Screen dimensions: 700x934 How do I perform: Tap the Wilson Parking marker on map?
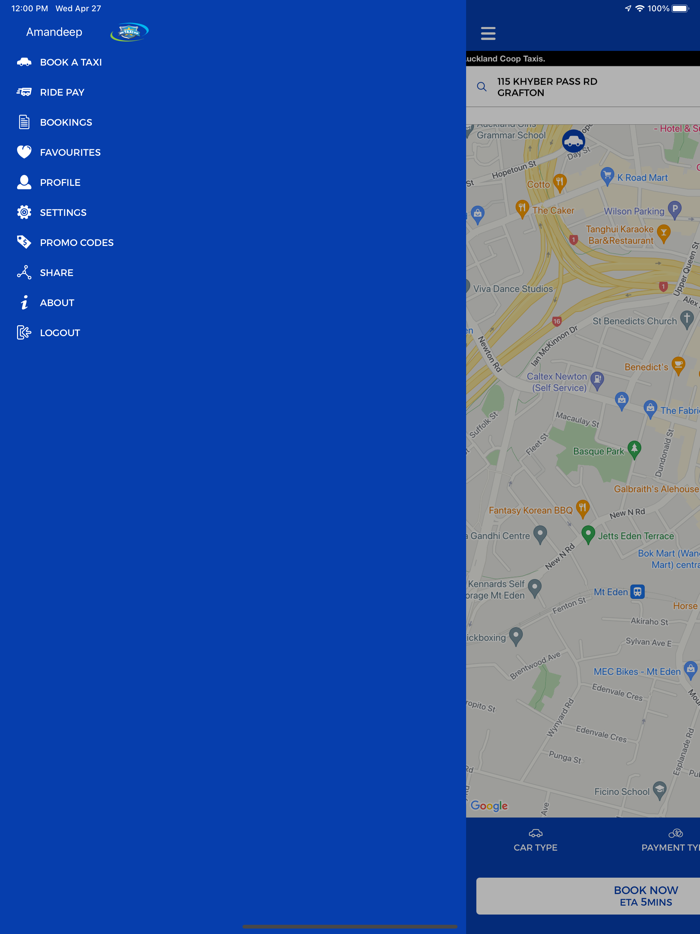pyautogui.click(x=674, y=210)
